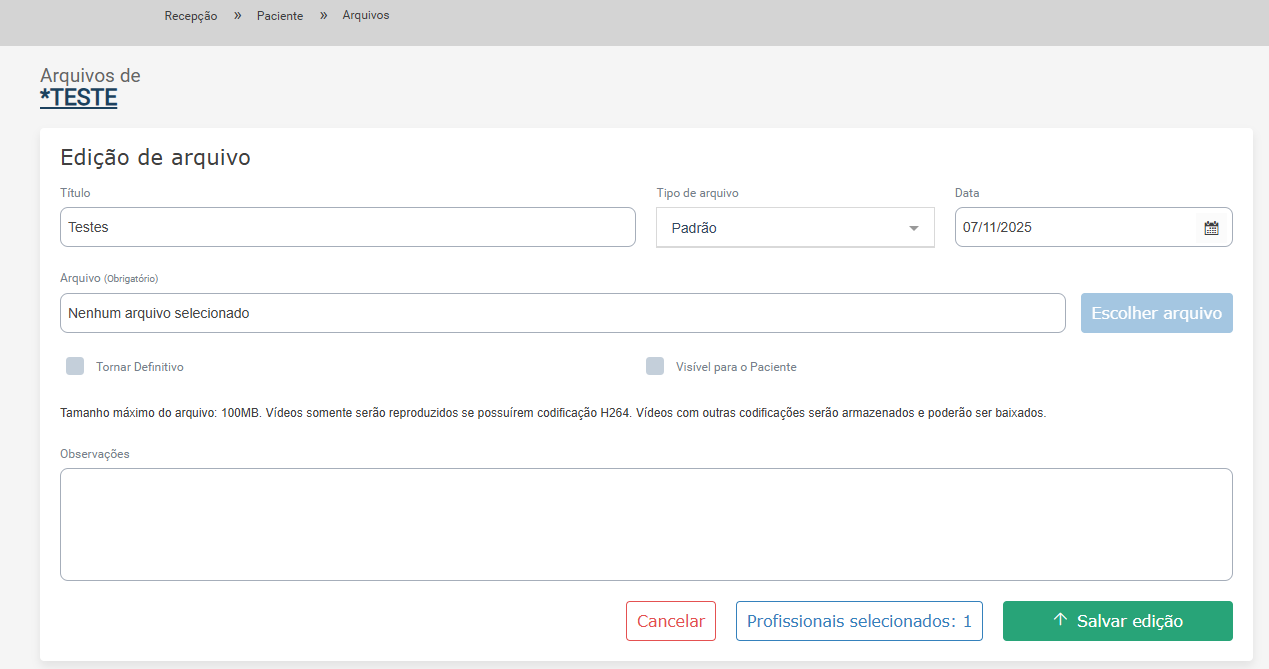Enable the Tornar Definitivo checkbox
Image resolution: width=1269 pixels, height=669 pixels.
pyautogui.click(x=75, y=366)
